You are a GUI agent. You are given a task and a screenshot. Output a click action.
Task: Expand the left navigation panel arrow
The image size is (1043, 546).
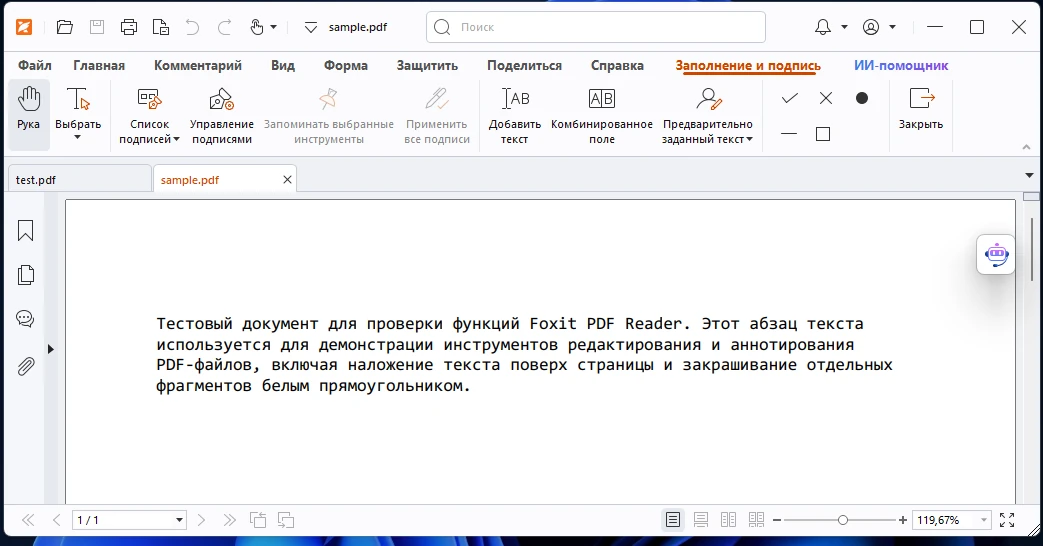[x=51, y=349]
